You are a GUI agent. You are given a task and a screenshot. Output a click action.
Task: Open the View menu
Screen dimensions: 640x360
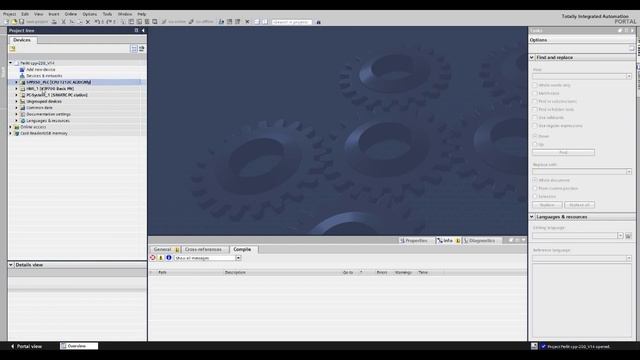coord(38,14)
